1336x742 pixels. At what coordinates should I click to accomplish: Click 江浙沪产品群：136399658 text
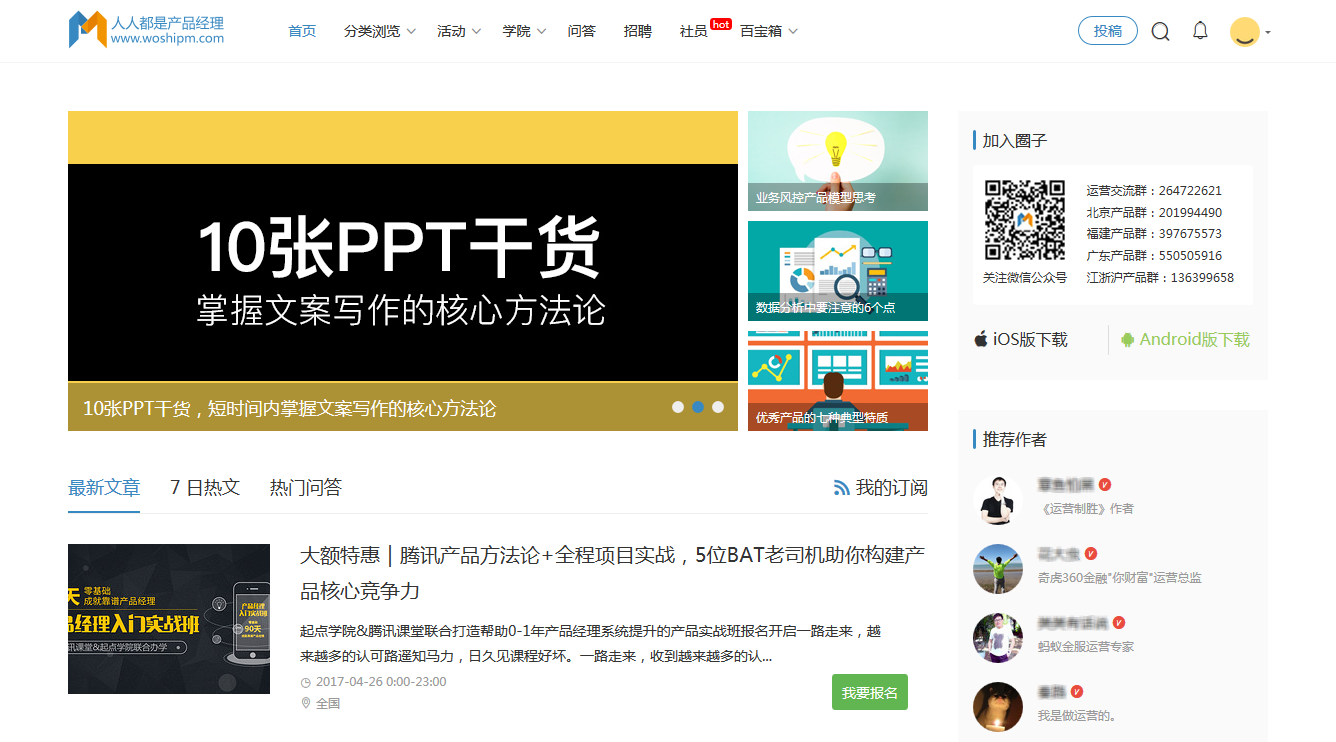(1160, 278)
